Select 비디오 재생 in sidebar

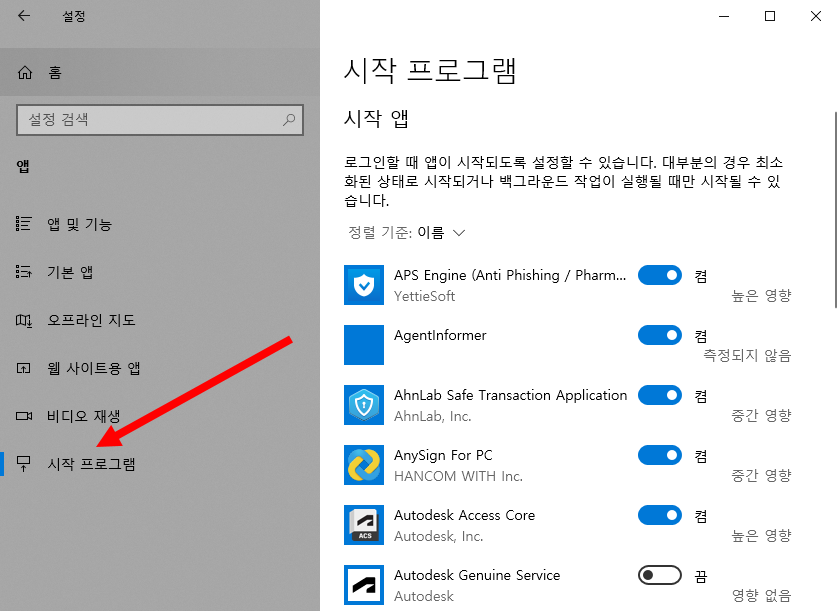(x=159, y=416)
